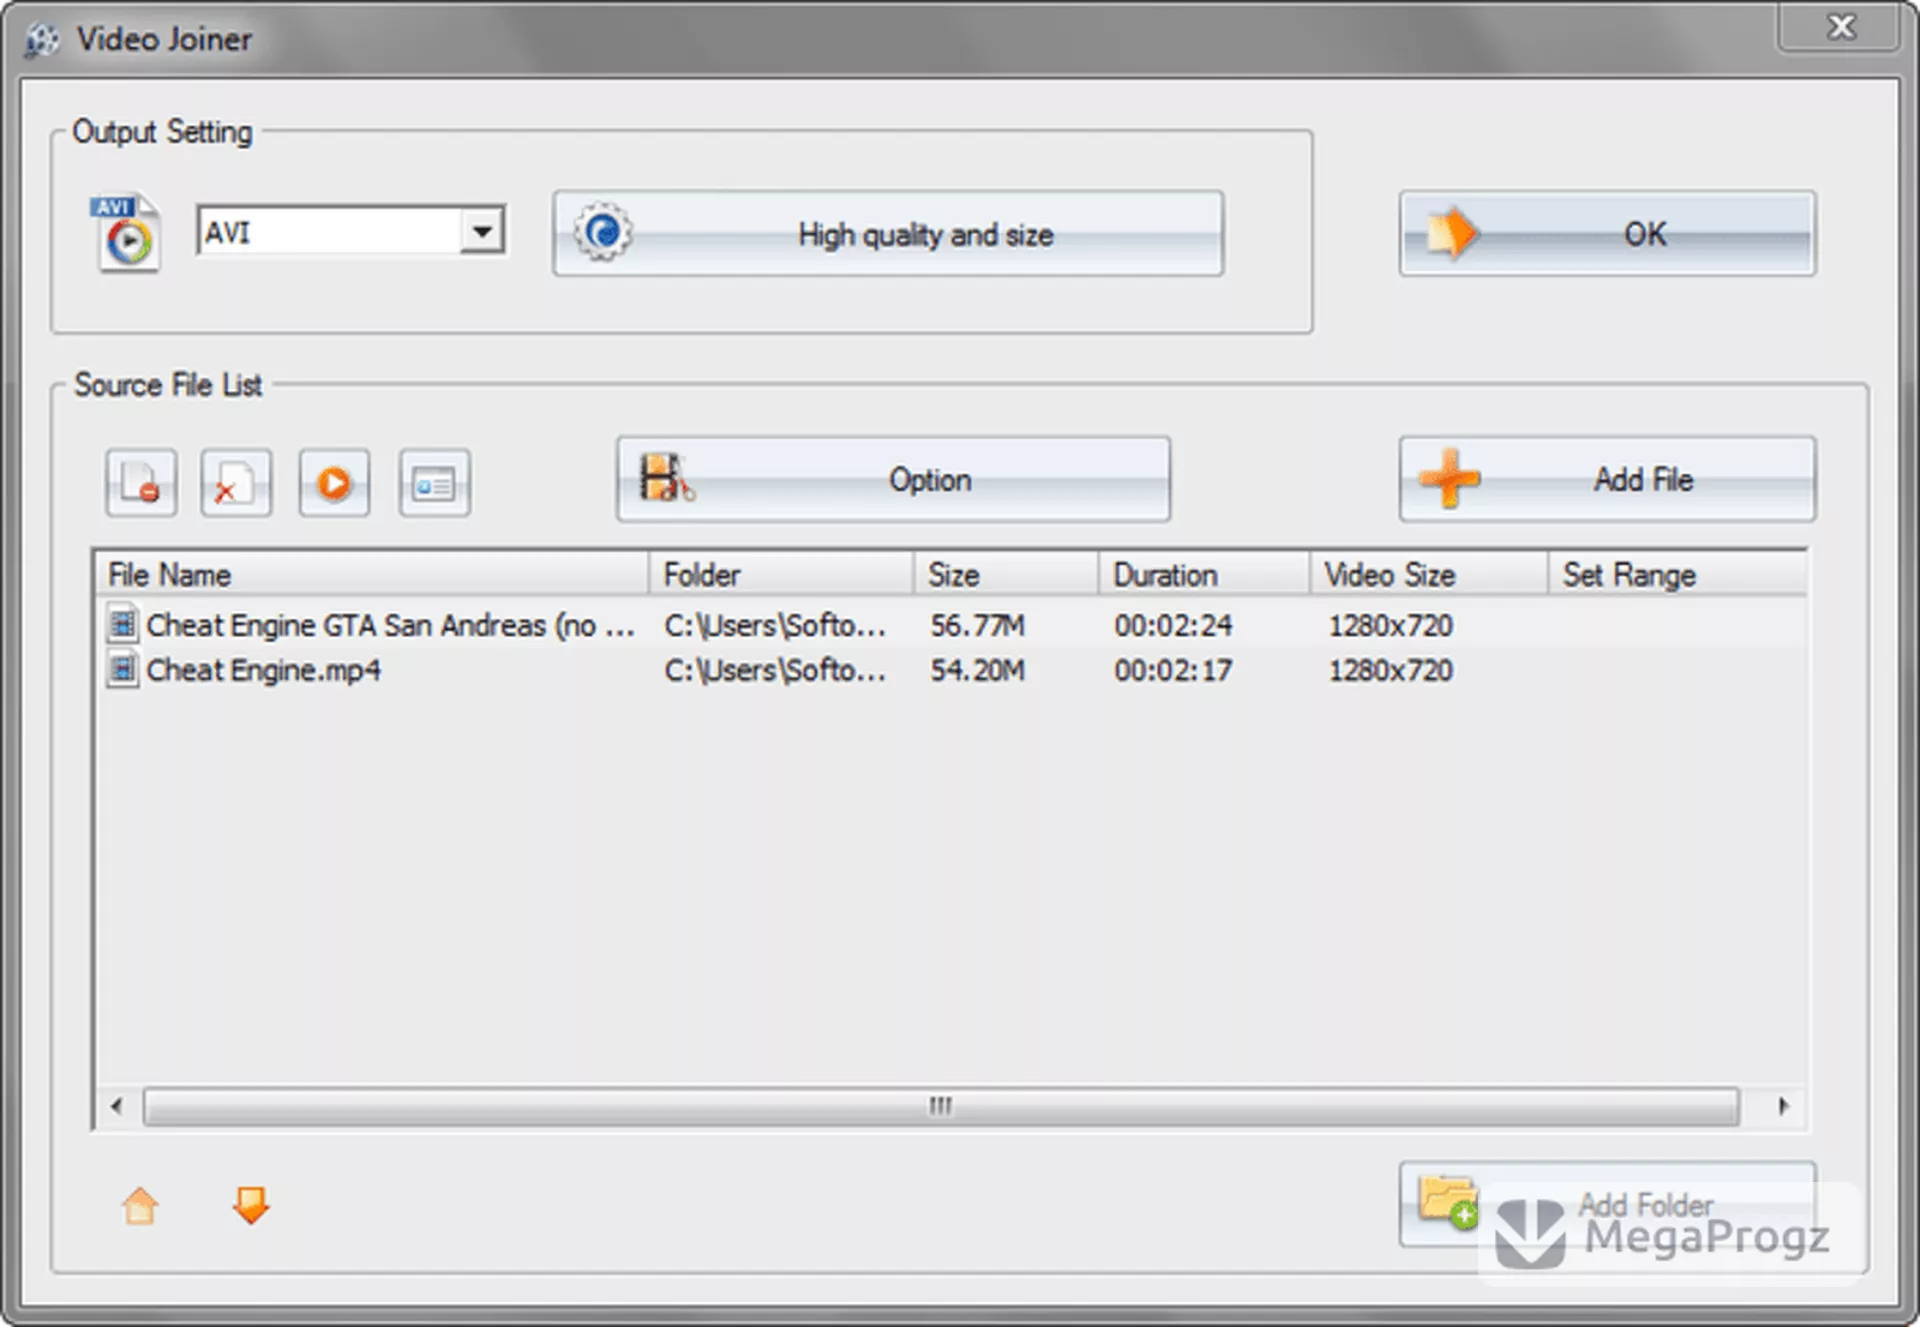This screenshot has width=1920, height=1327.
Task: Move selected file up with orange up arrow
Action: tap(140, 1205)
